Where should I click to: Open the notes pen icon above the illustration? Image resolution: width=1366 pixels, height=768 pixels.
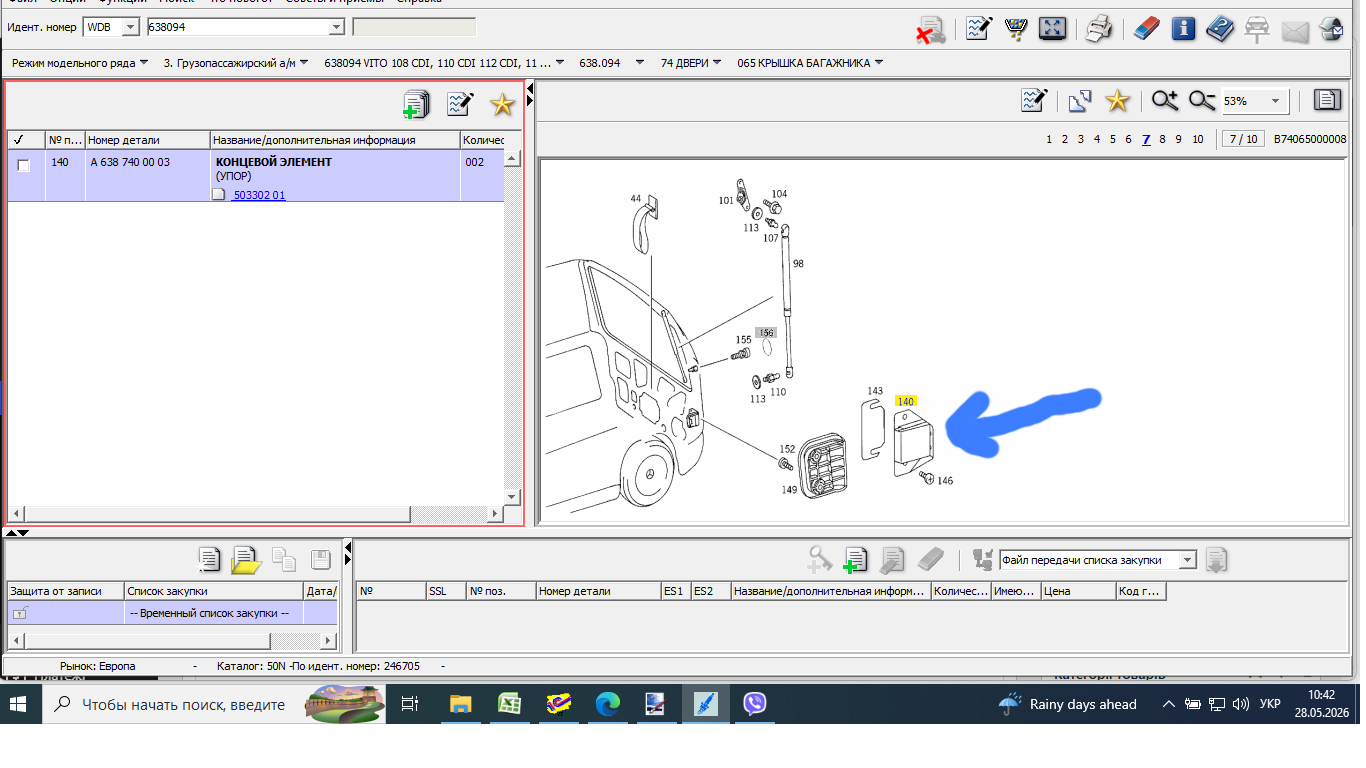pos(1034,101)
